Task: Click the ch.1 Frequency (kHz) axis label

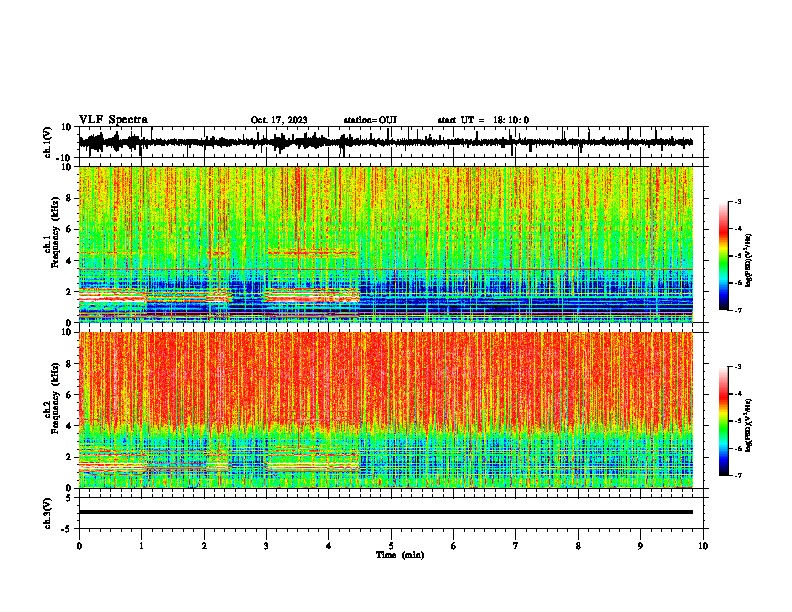Action: coord(51,233)
